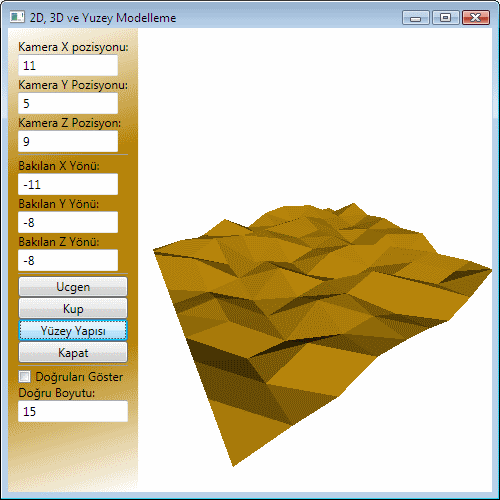Focus the Bakılan X Yönü field
Image resolution: width=500 pixels, height=500 pixels.
click(x=68, y=184)
